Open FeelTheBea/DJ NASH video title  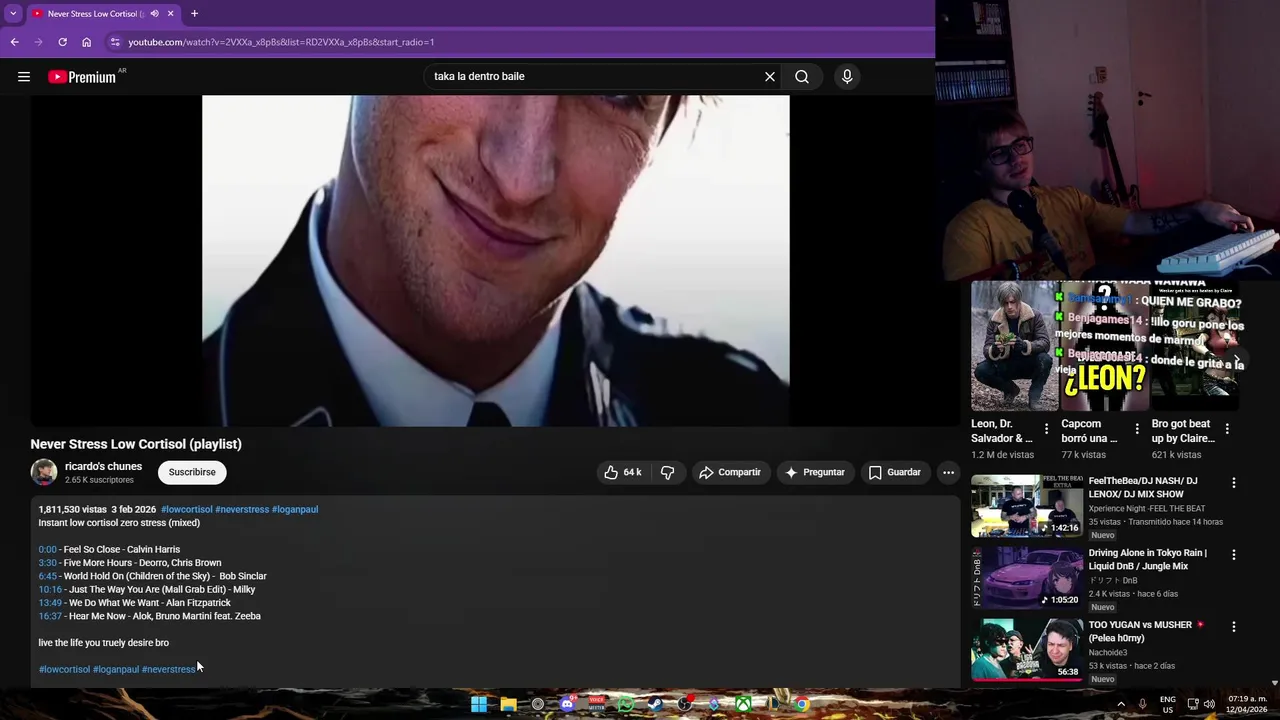[1143, 488]
